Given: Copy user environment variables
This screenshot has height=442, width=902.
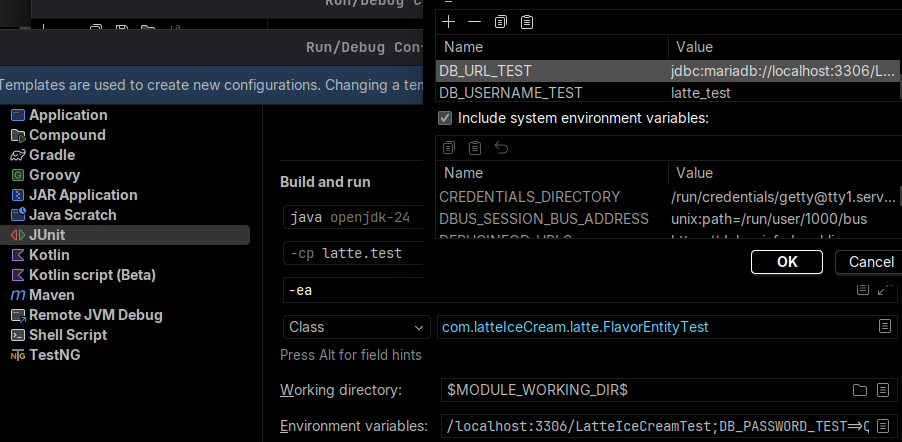Looking at the screenshot, I should coord(500,22).
